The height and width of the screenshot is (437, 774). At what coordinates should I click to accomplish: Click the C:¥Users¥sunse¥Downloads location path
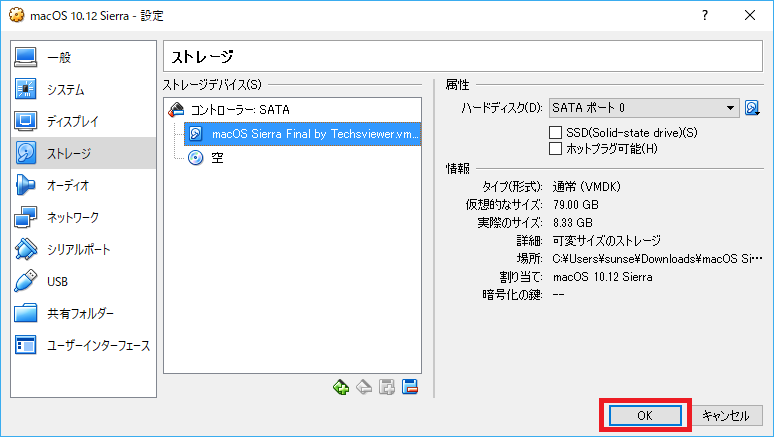[x=658, y=259]
